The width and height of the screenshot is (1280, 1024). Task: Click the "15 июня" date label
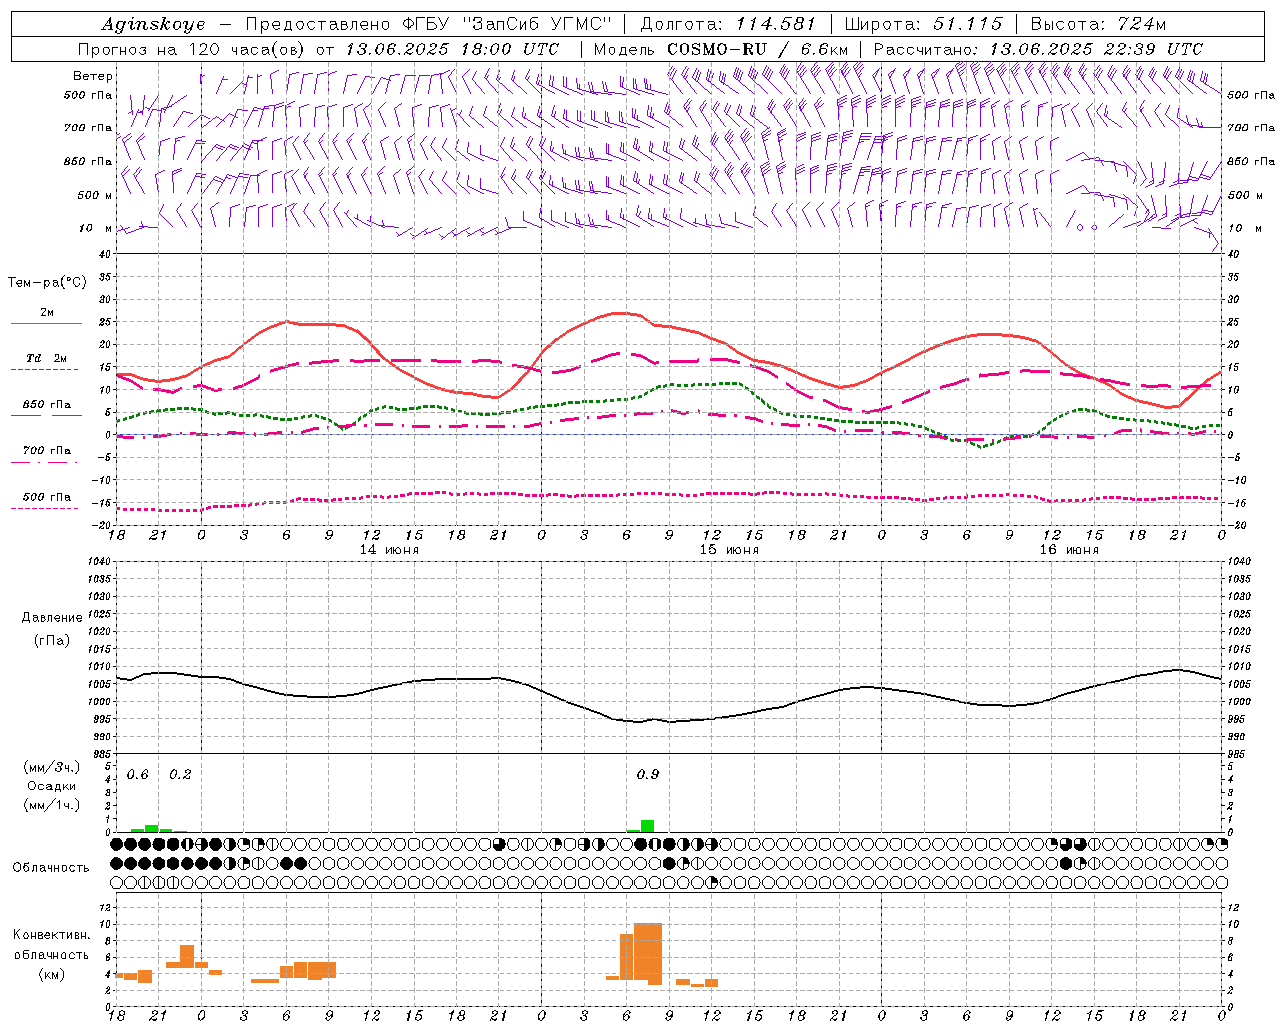click(x=729, y=550)
